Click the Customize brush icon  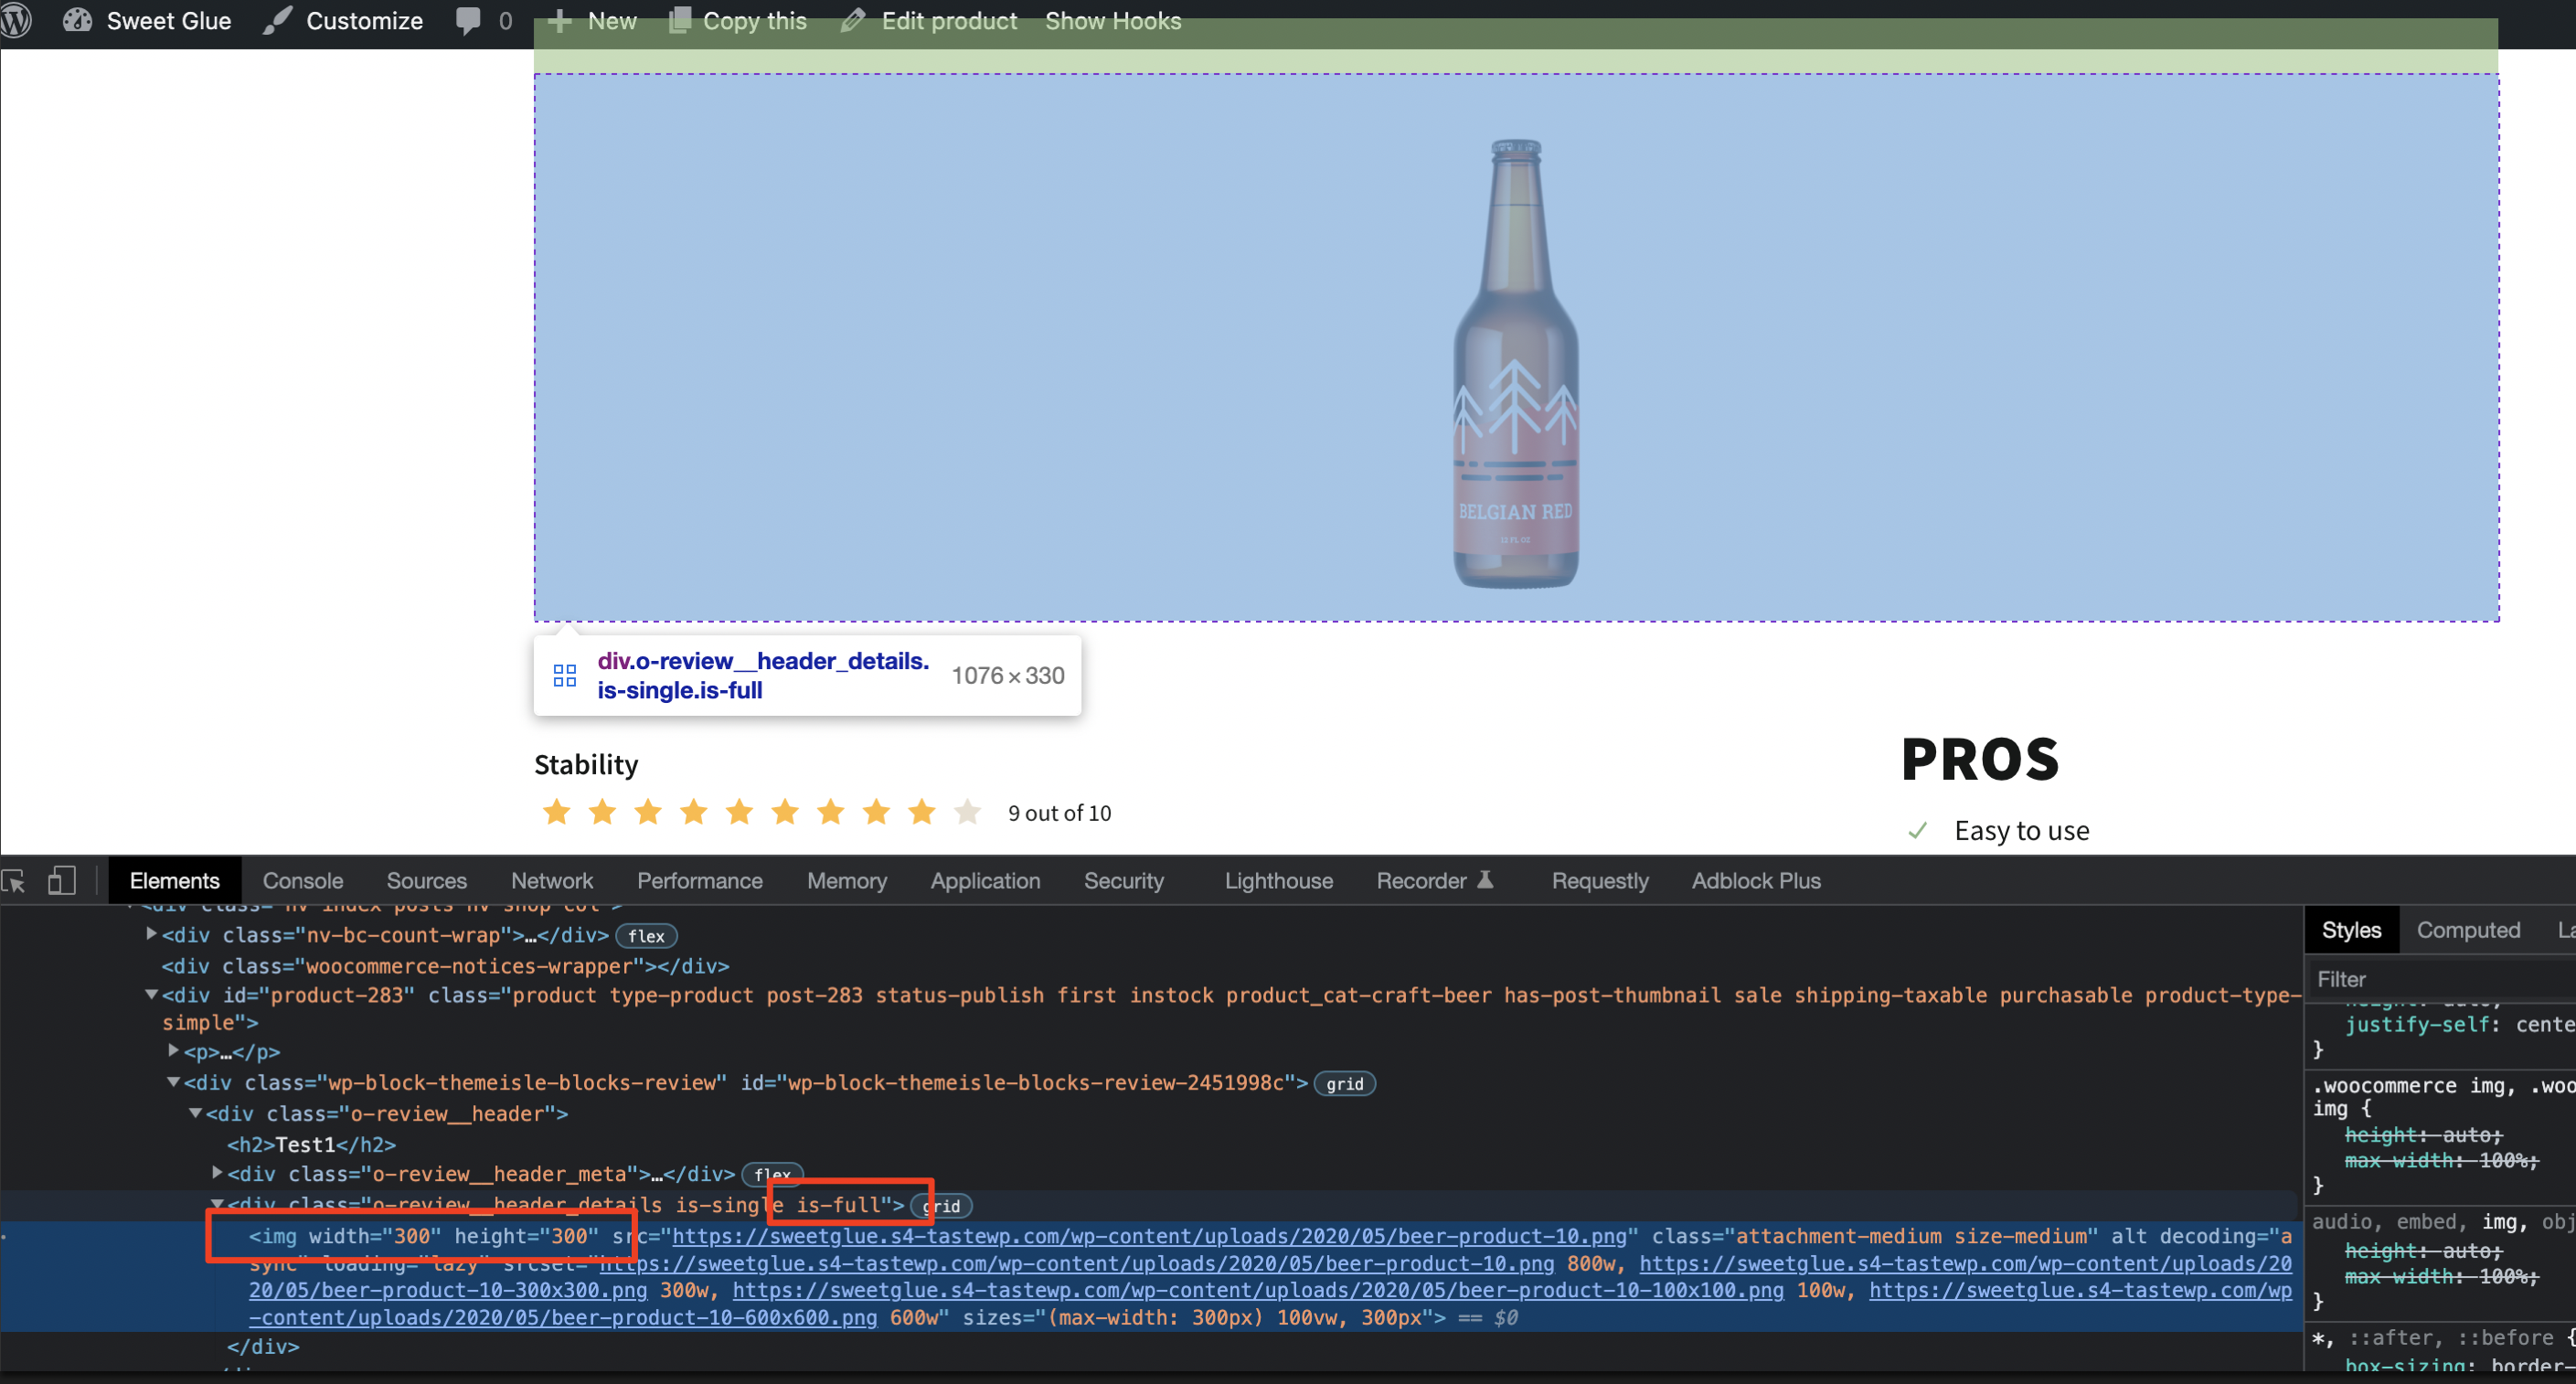coord(277,20)
